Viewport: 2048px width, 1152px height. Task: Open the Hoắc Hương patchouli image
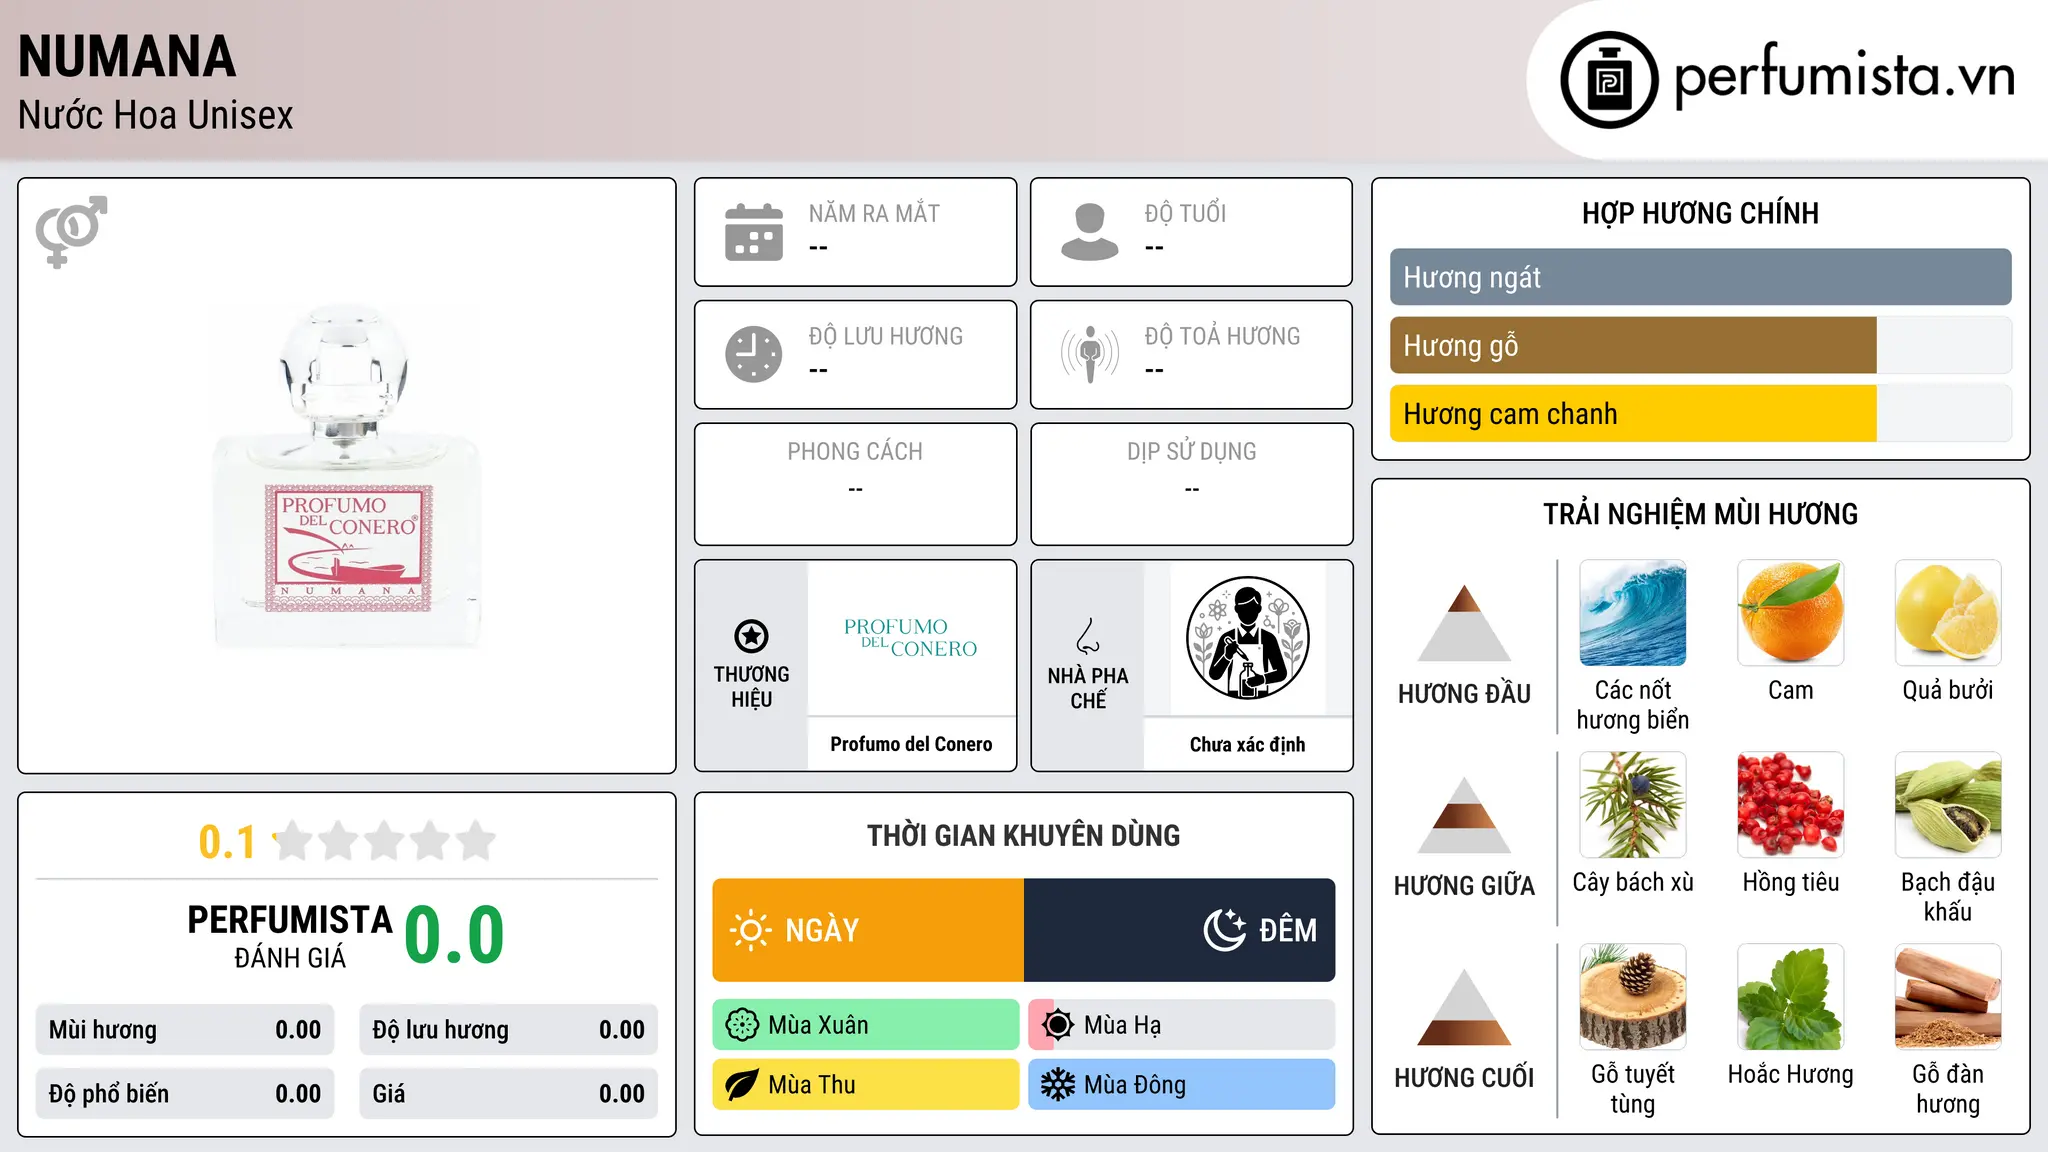click(1791, 997)
